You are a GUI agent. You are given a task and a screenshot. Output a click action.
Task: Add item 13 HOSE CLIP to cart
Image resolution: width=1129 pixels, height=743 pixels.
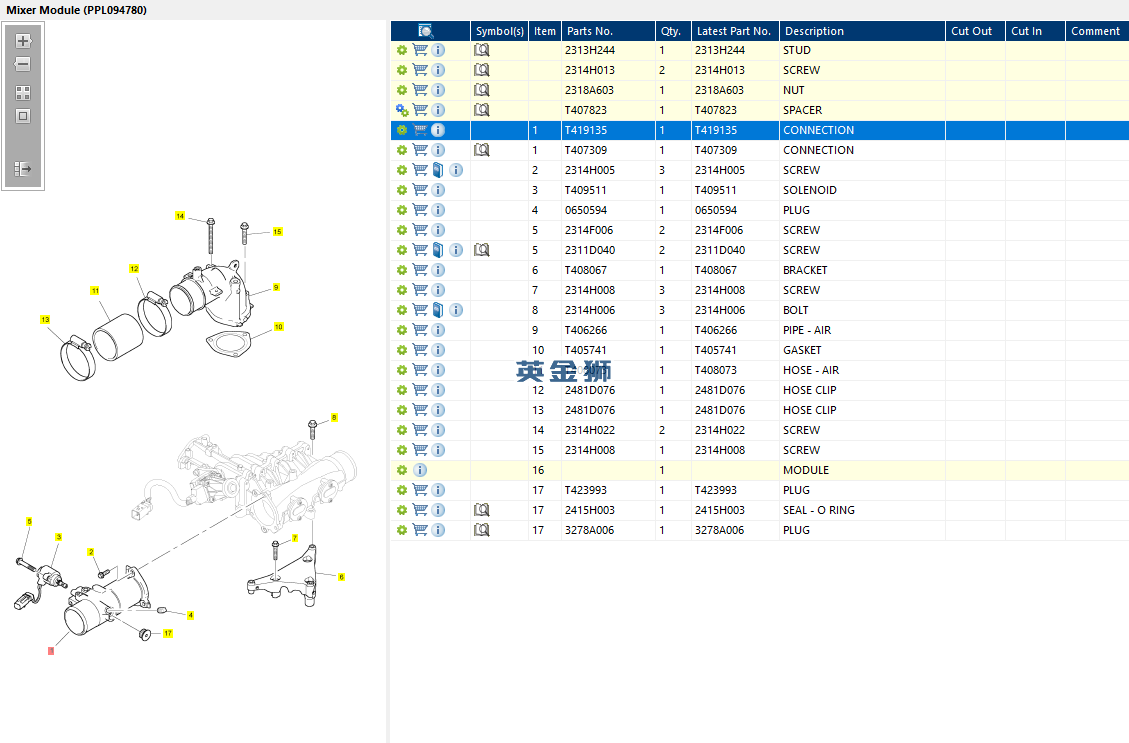pos(420,410)
